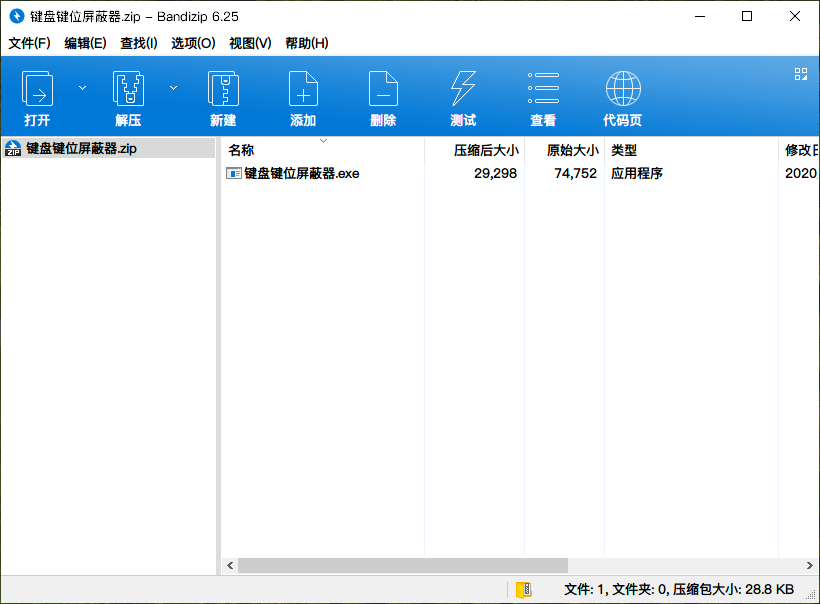The width and height of the screenshot is (820, 604).
Task: Click the Bandizip logo in the title bar
Action: coord(17,16)
